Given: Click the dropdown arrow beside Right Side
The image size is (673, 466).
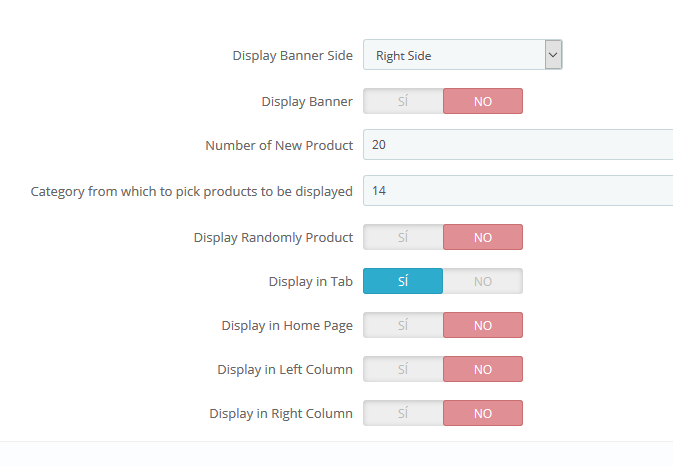Looking at the screenshot, I should click(x=553, y=55).
